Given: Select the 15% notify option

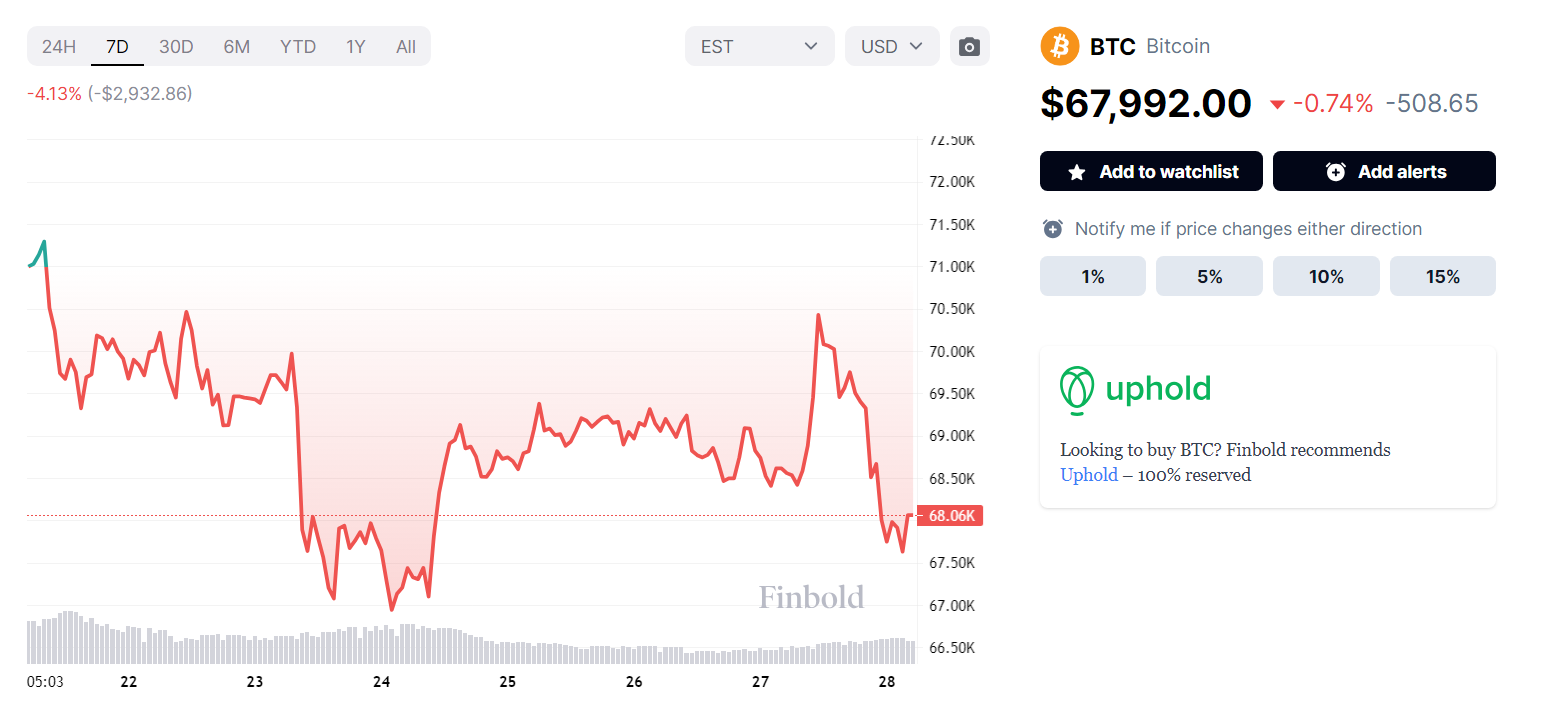Looking at the screenshot, I should click(1442, 277).
